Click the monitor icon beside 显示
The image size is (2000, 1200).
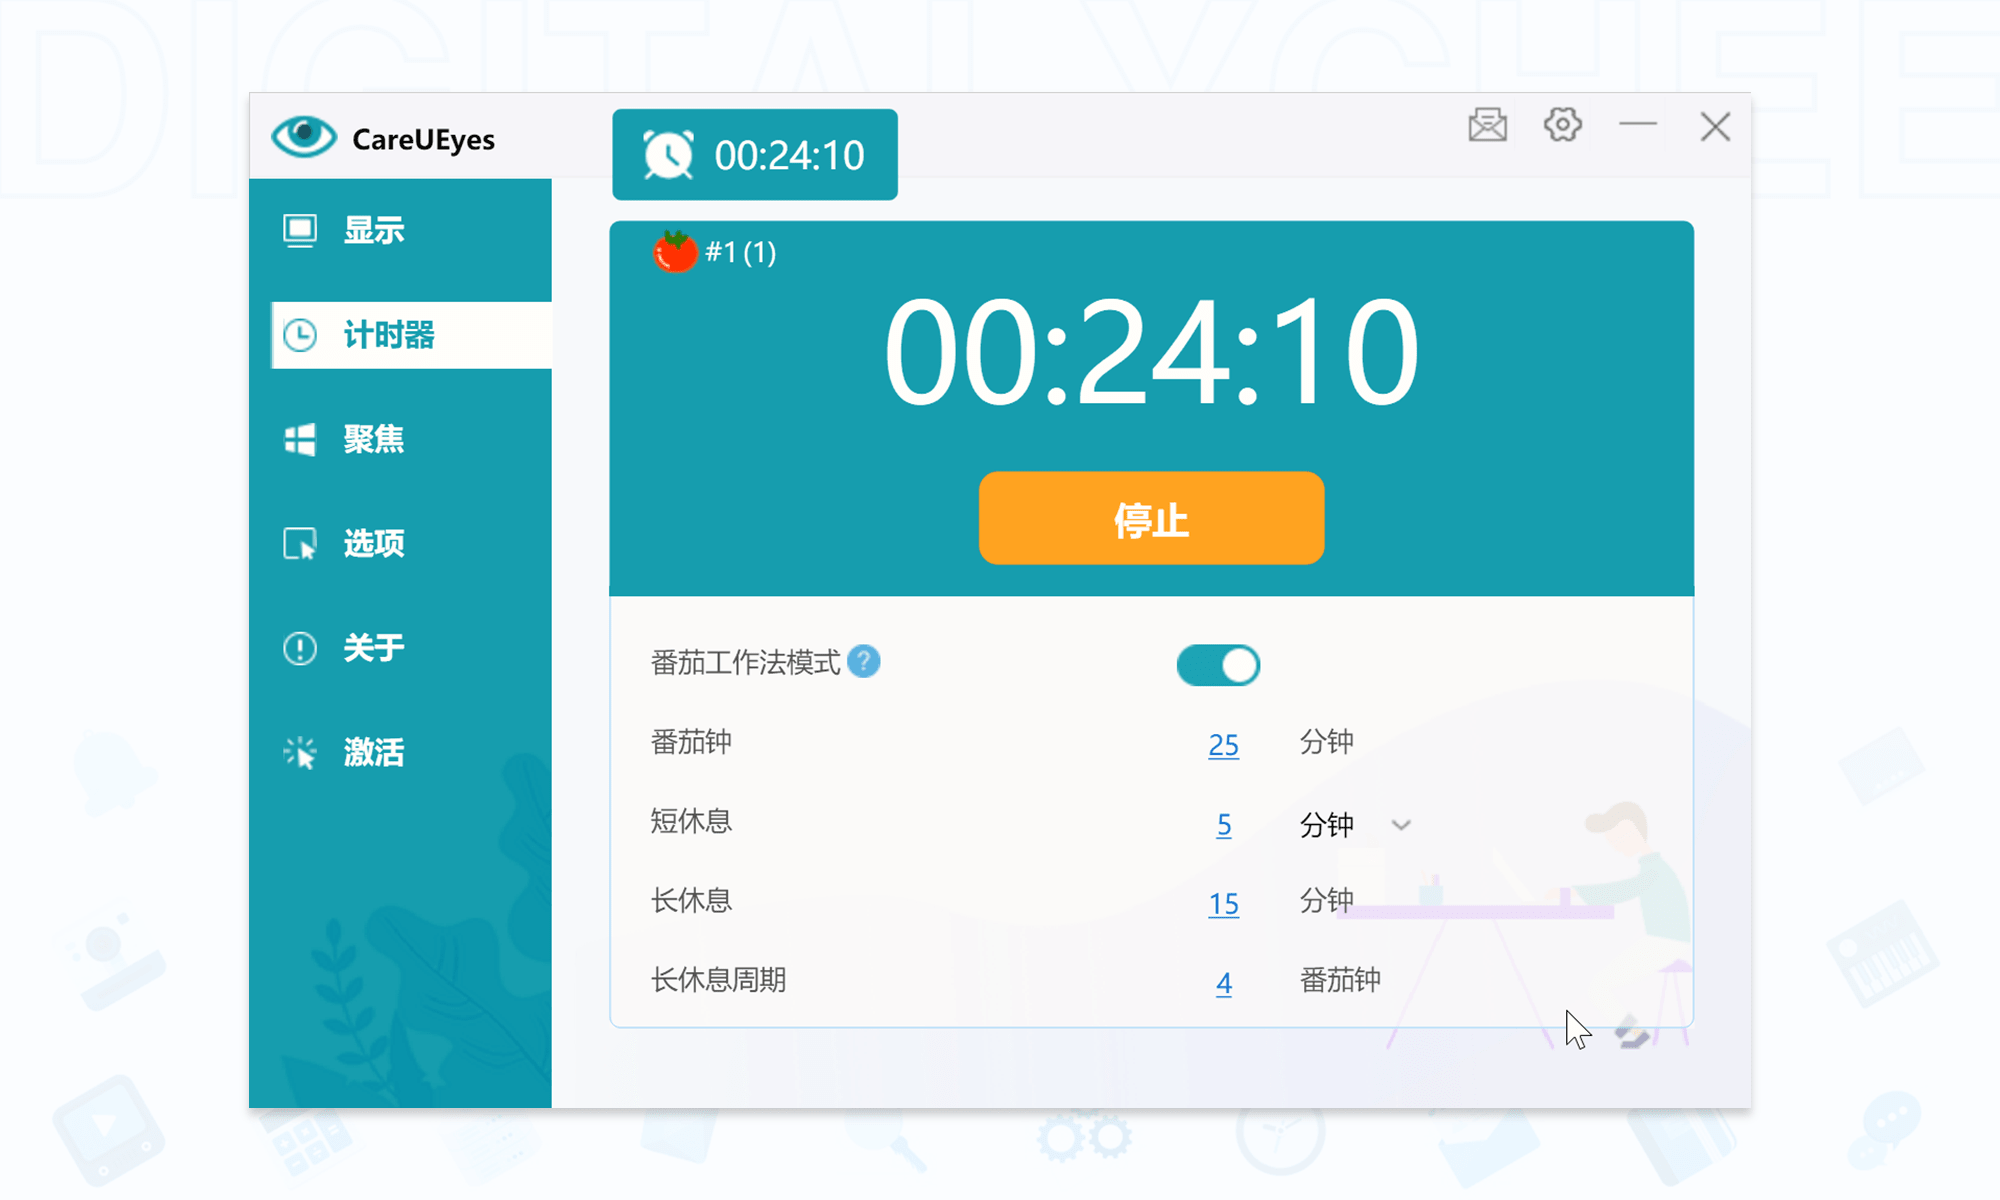click(300, 231)
